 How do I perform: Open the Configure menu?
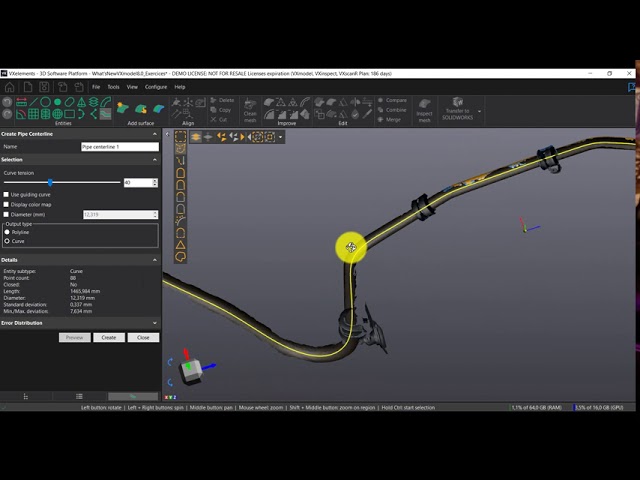pyautogui.click(x=156, y=87)
